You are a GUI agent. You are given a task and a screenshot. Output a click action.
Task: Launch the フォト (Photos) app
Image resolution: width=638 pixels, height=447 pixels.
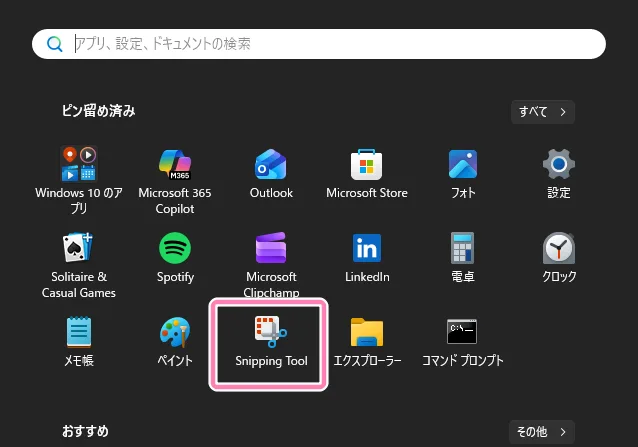click(463, 164)
